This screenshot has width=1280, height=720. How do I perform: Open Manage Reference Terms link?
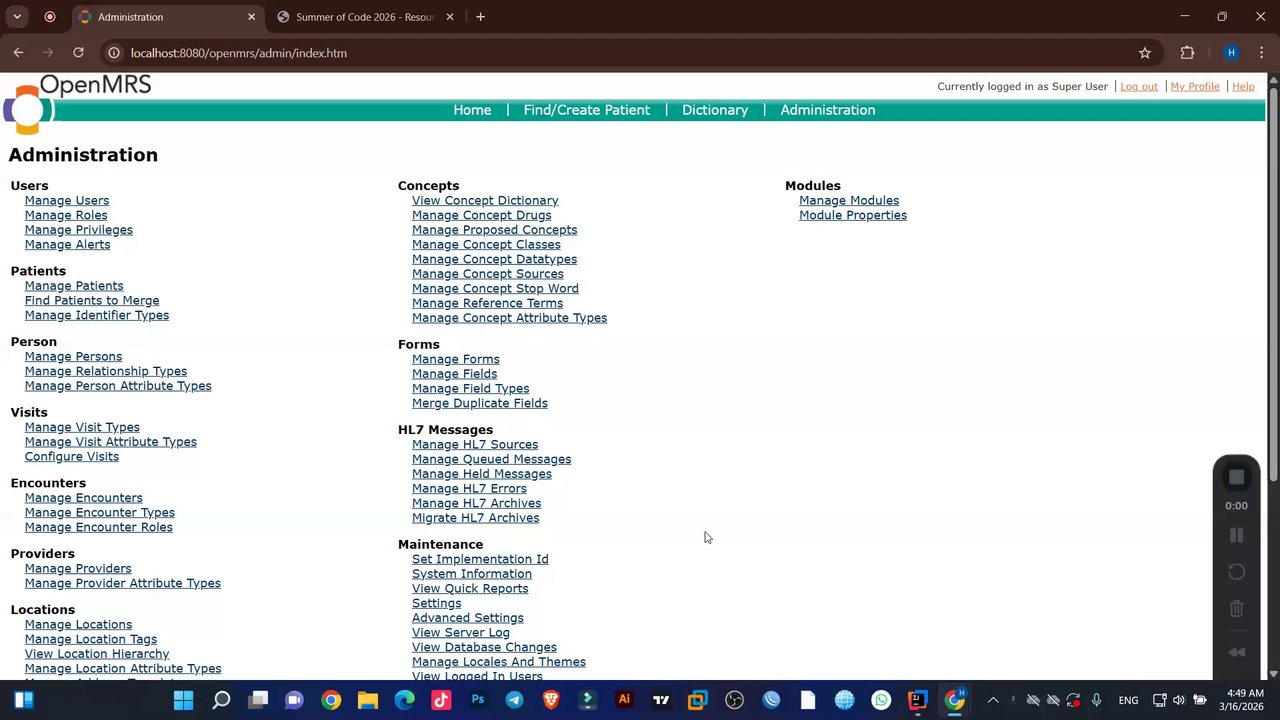click(x=487, y=303)
